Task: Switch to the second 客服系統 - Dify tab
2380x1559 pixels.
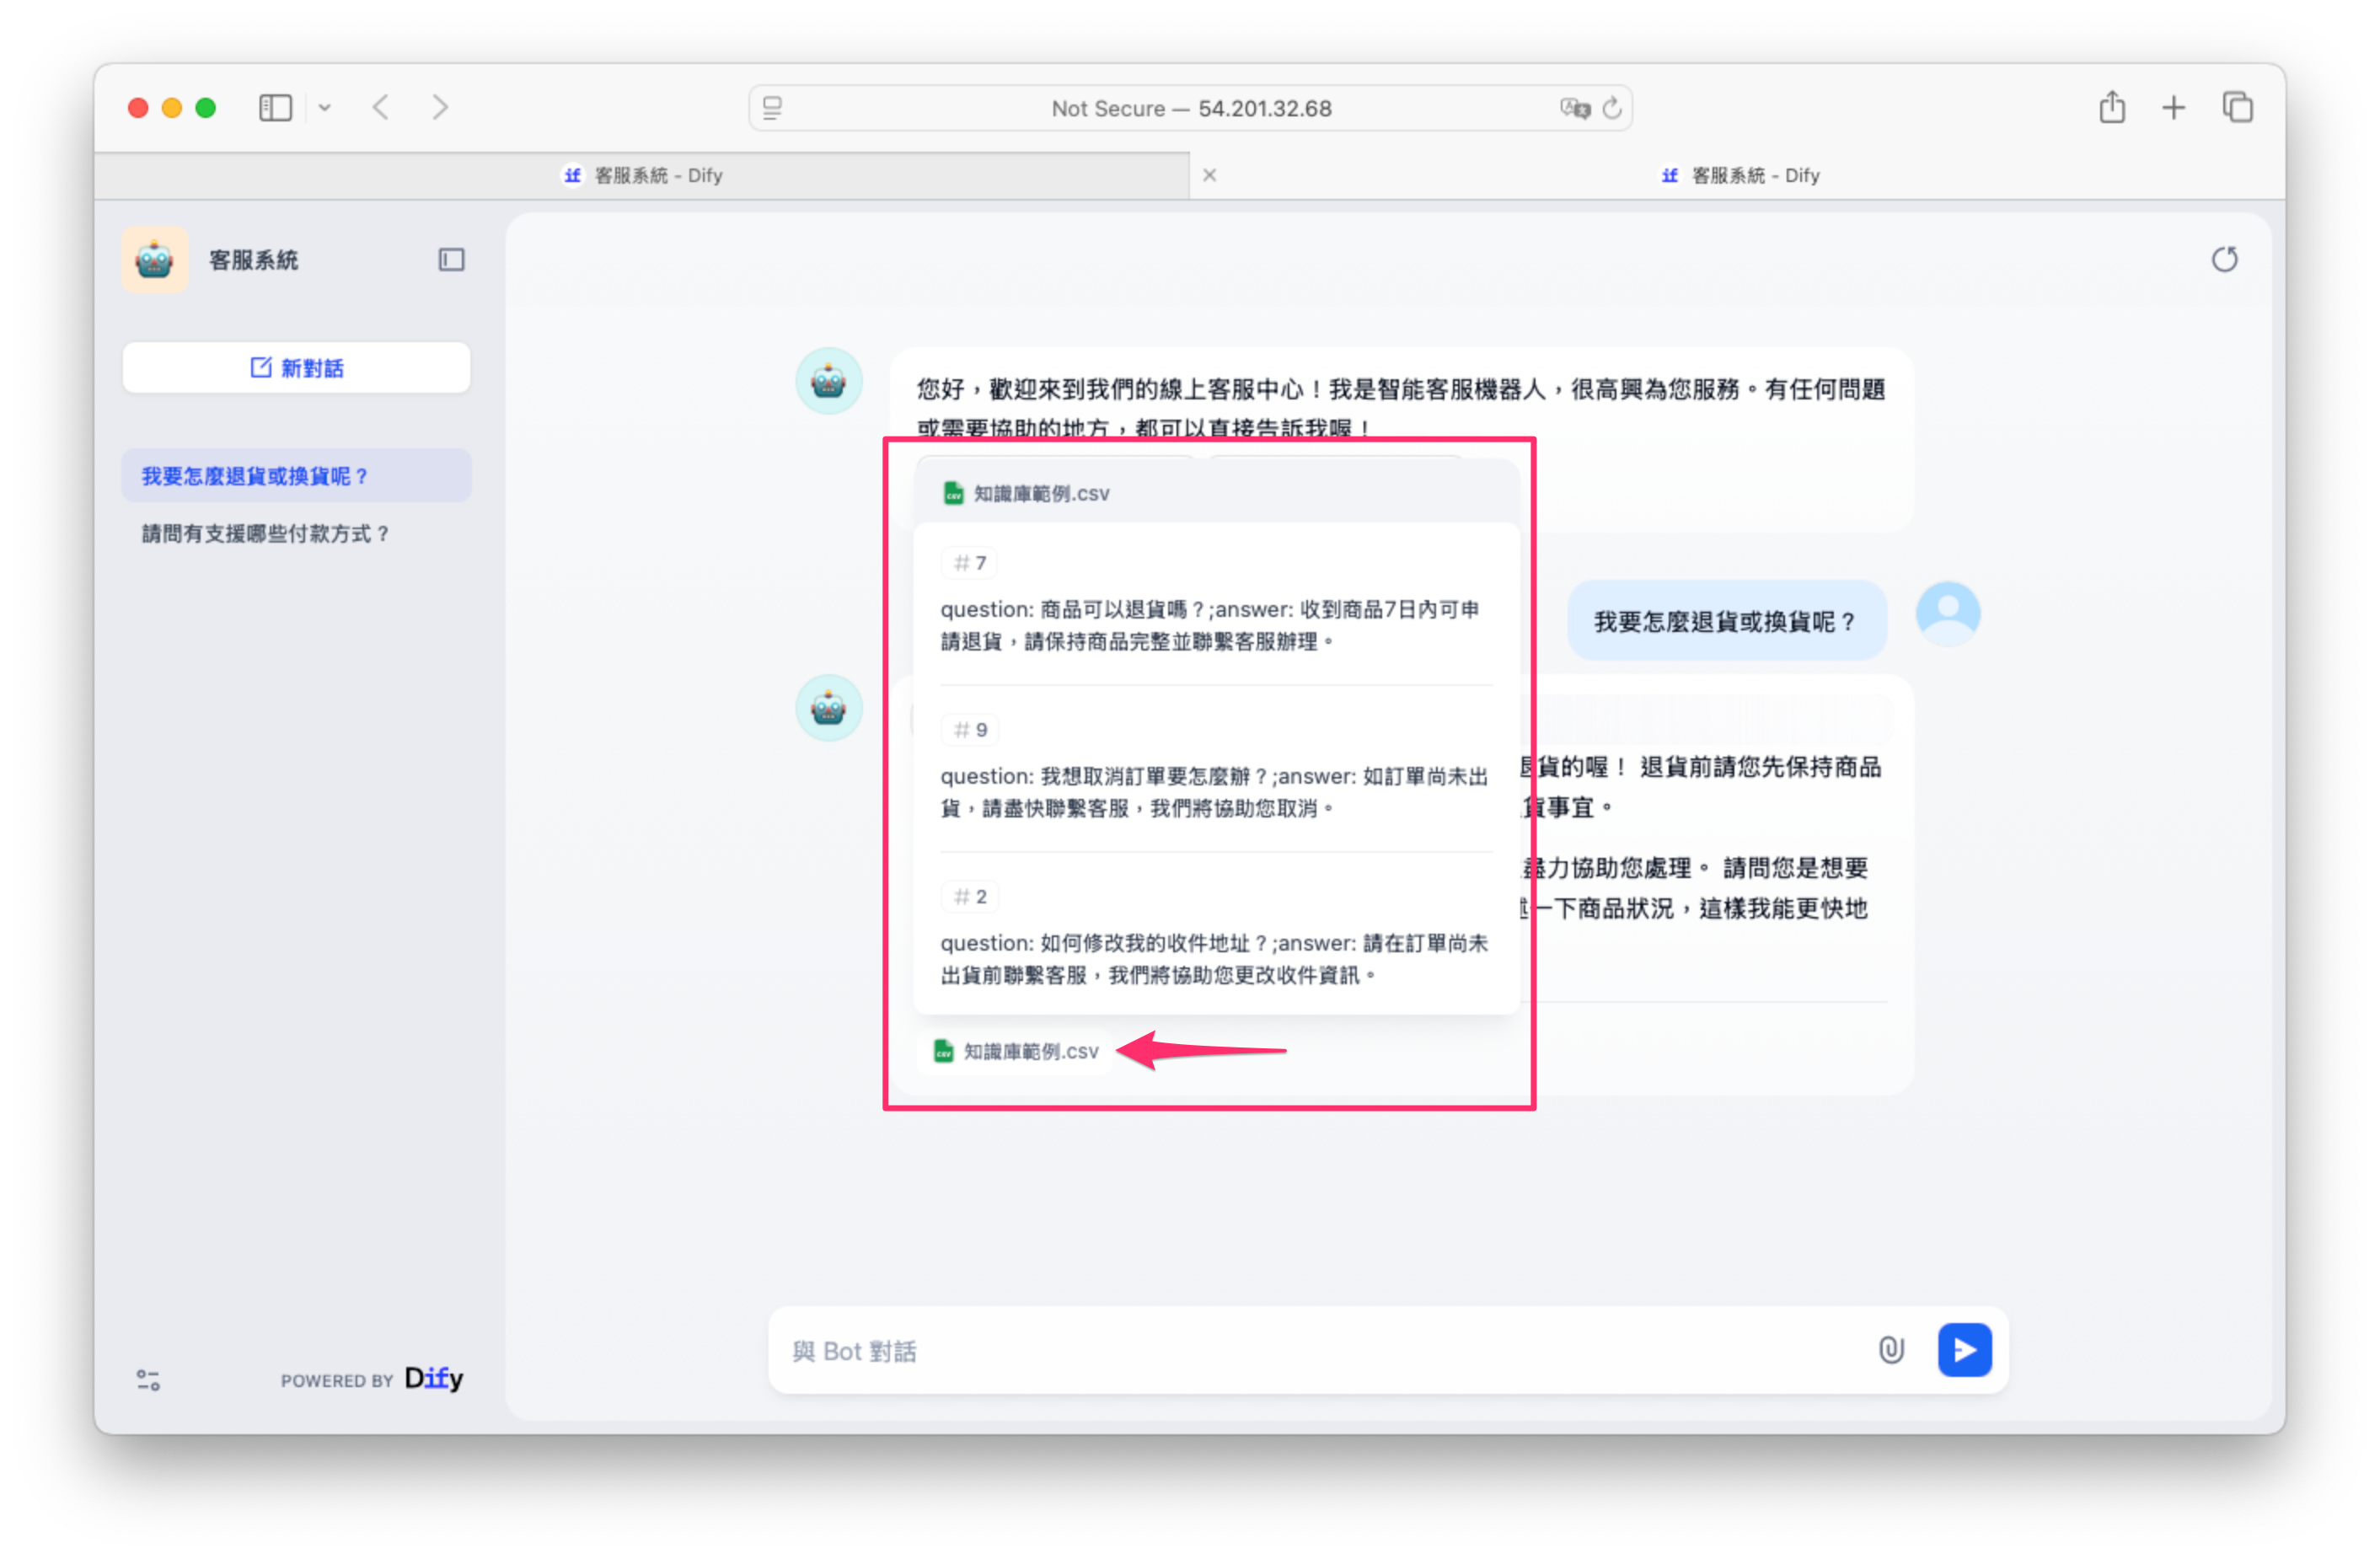Action: pos(1739,175)
